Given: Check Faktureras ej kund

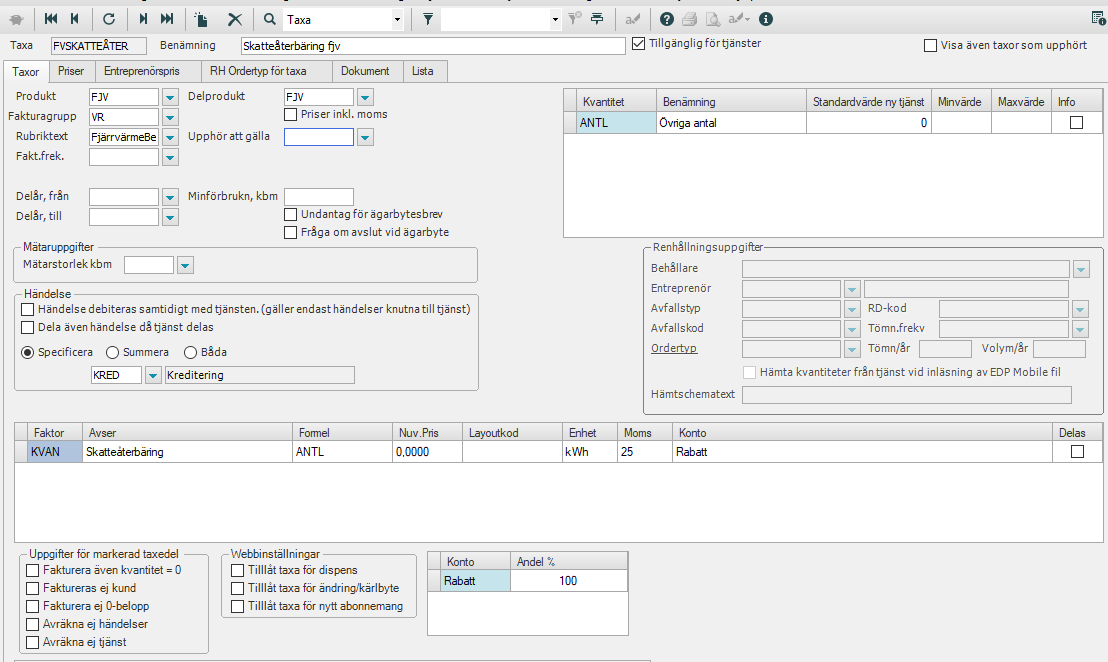Looking at the screenshot, I should 33,589.
